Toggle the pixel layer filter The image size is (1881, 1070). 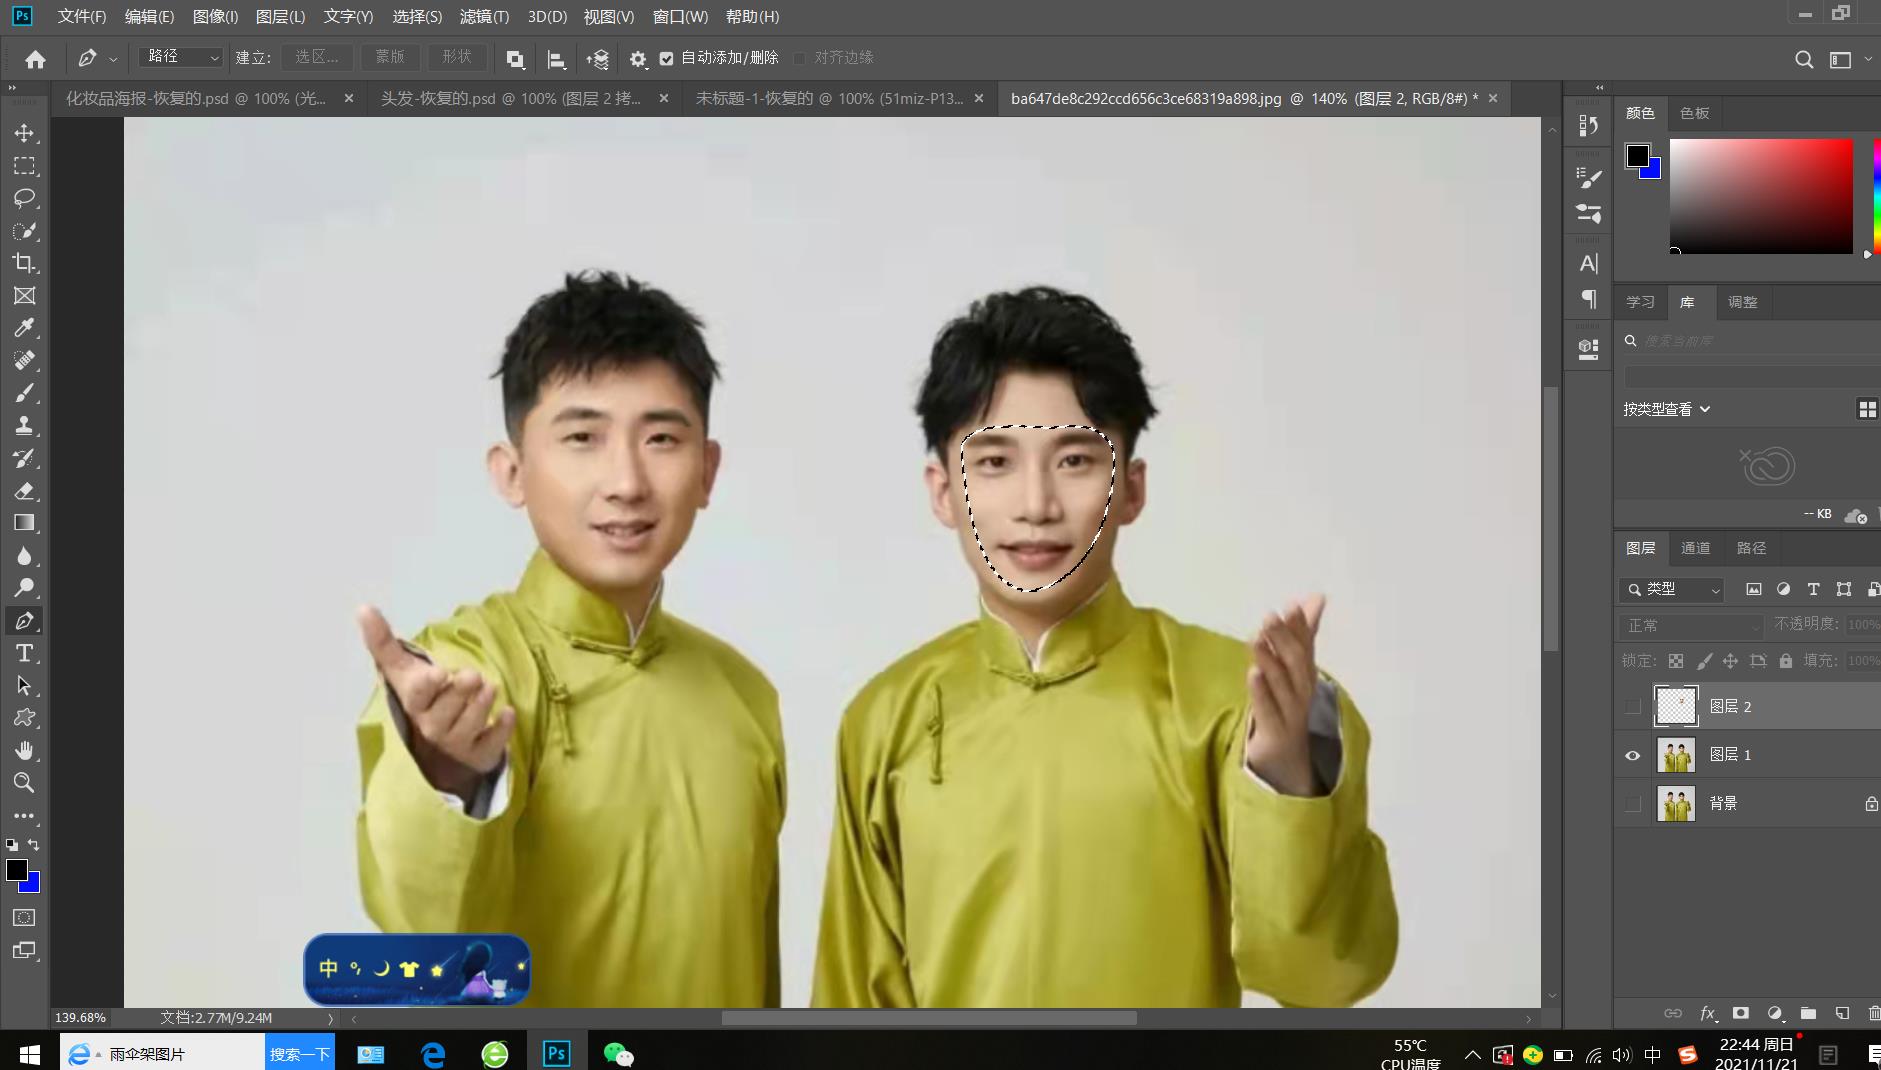1754,589
